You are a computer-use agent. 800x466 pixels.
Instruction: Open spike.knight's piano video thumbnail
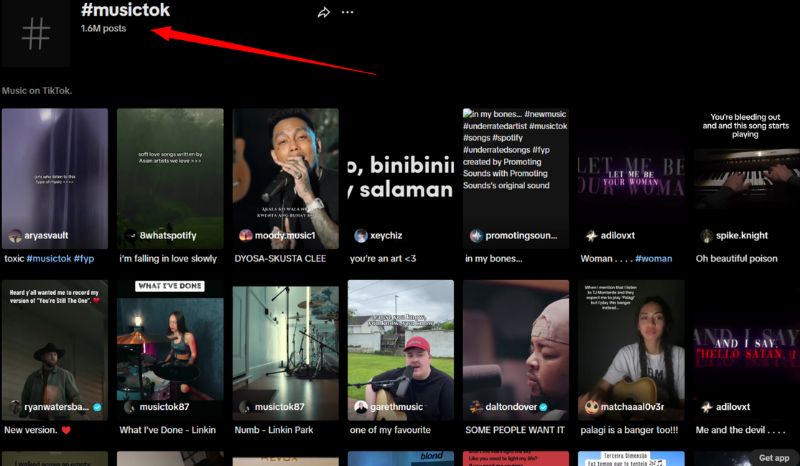click(747, 178)
